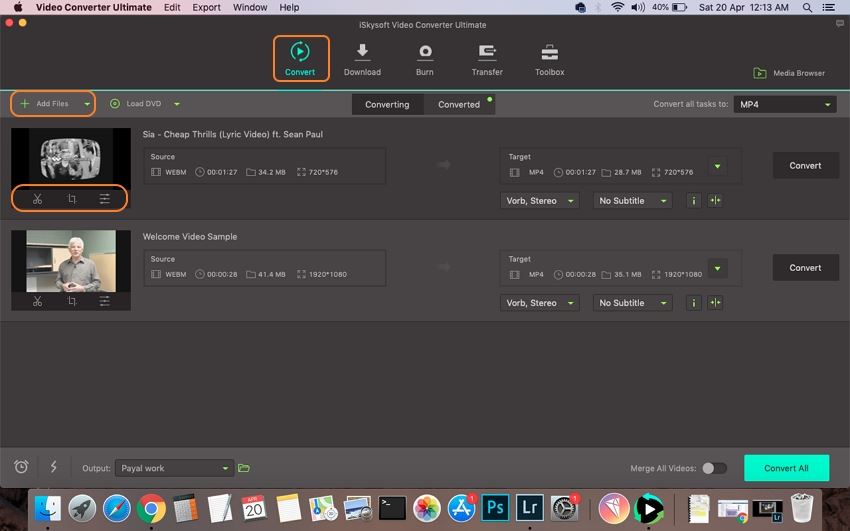The image size is (850, 531).
Task: Open the Wi-Fi status menu
Action: coord(617,8)
